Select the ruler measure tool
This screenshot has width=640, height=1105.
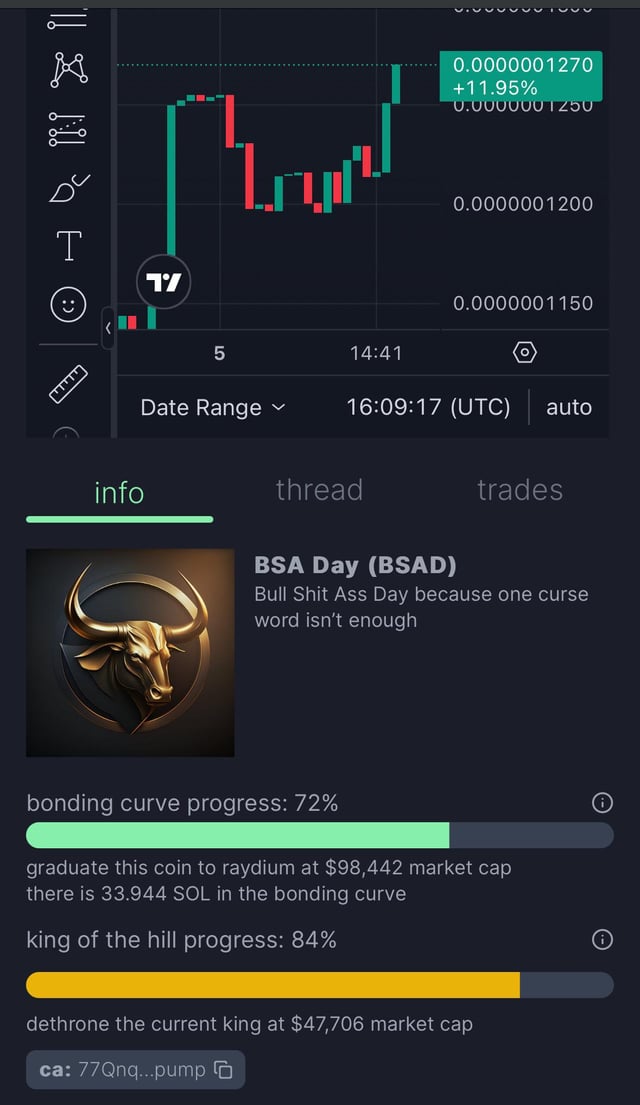(x=68, y=384)
